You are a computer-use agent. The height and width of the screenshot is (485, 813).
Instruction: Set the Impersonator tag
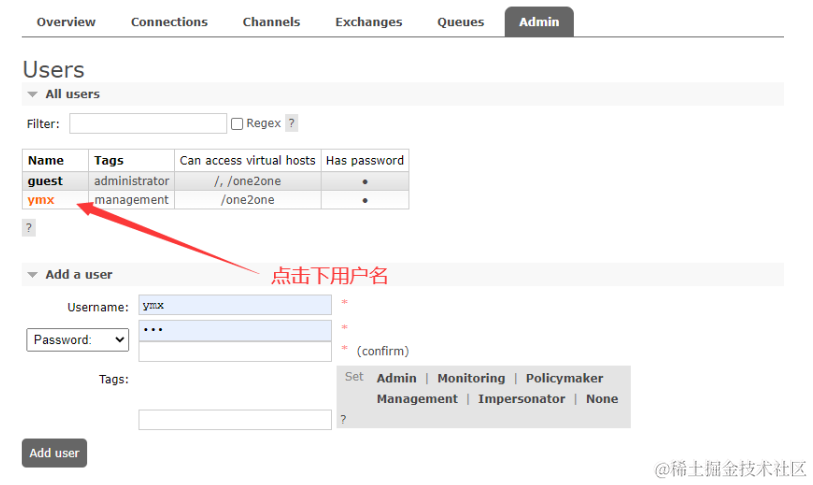point(522,399)
